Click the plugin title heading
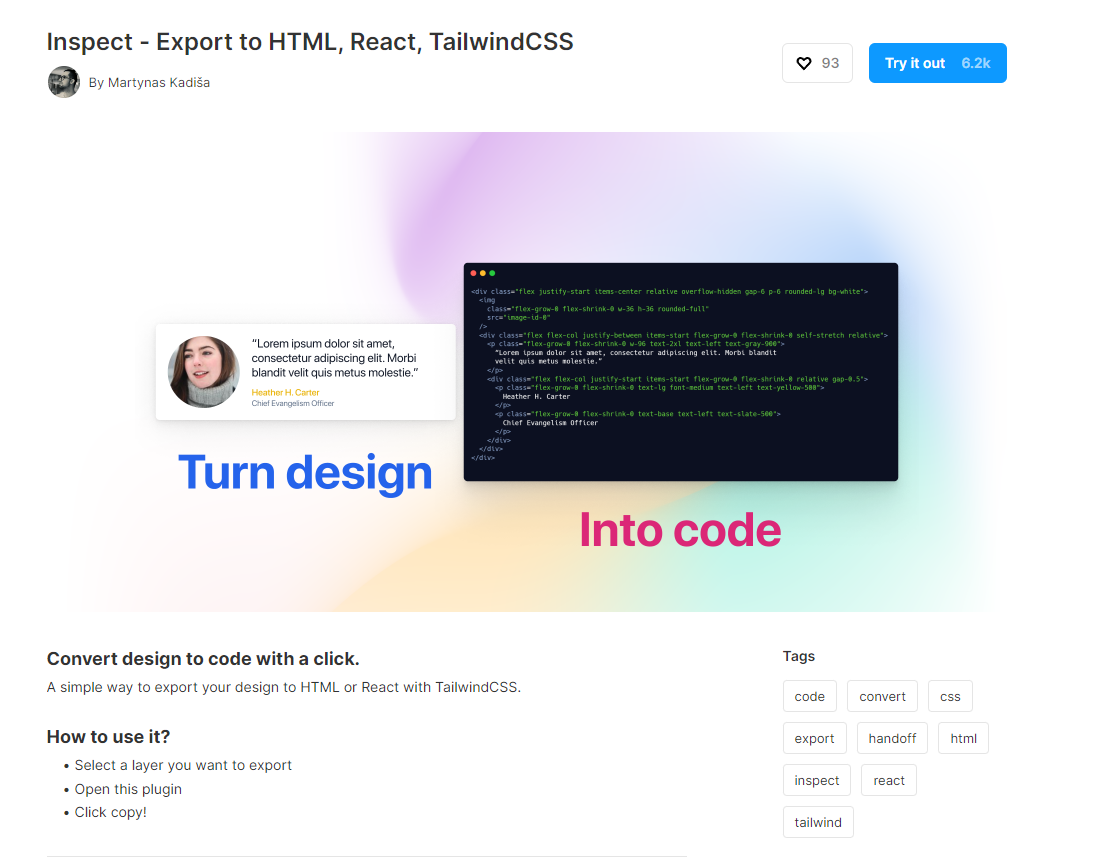 coord(310,42)
